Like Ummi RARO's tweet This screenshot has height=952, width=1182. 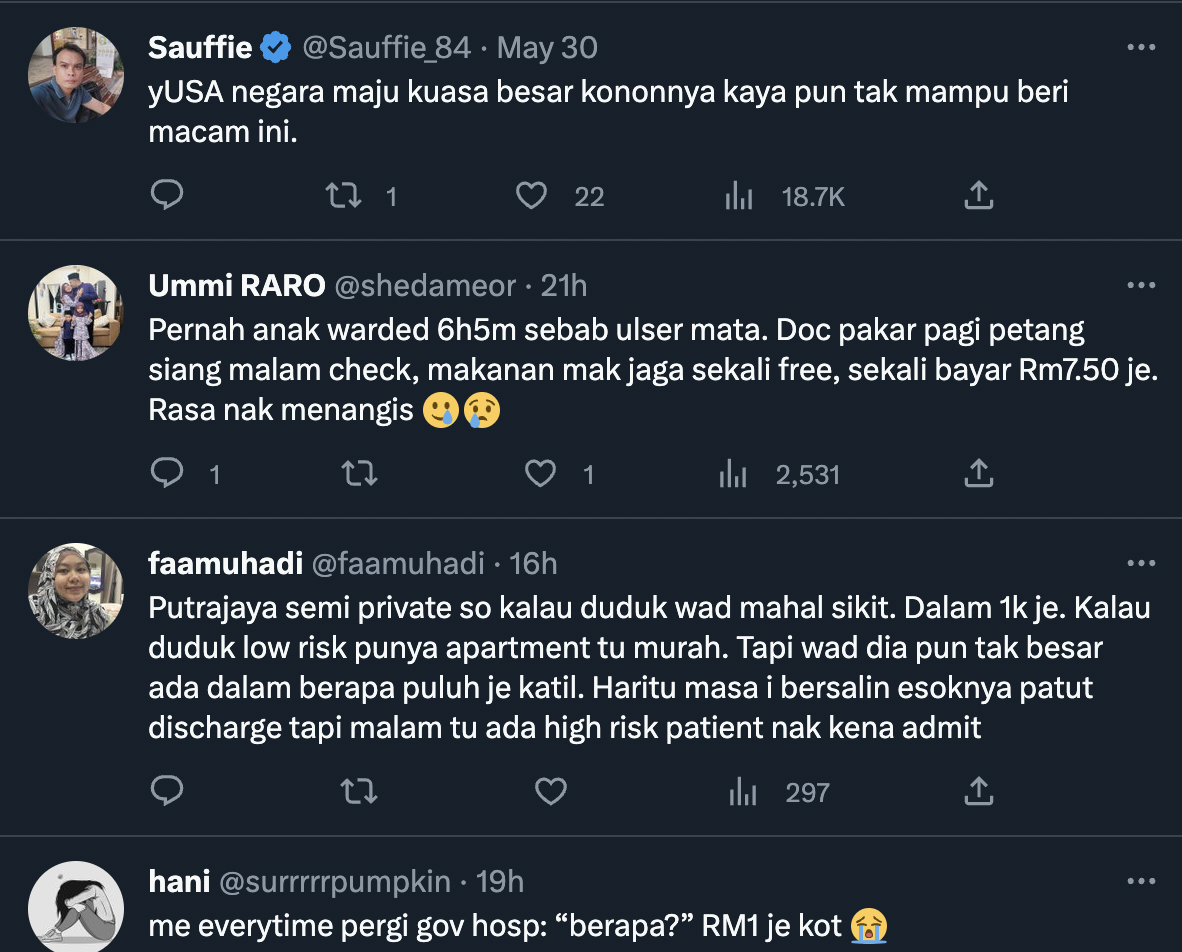click(541, 473)
